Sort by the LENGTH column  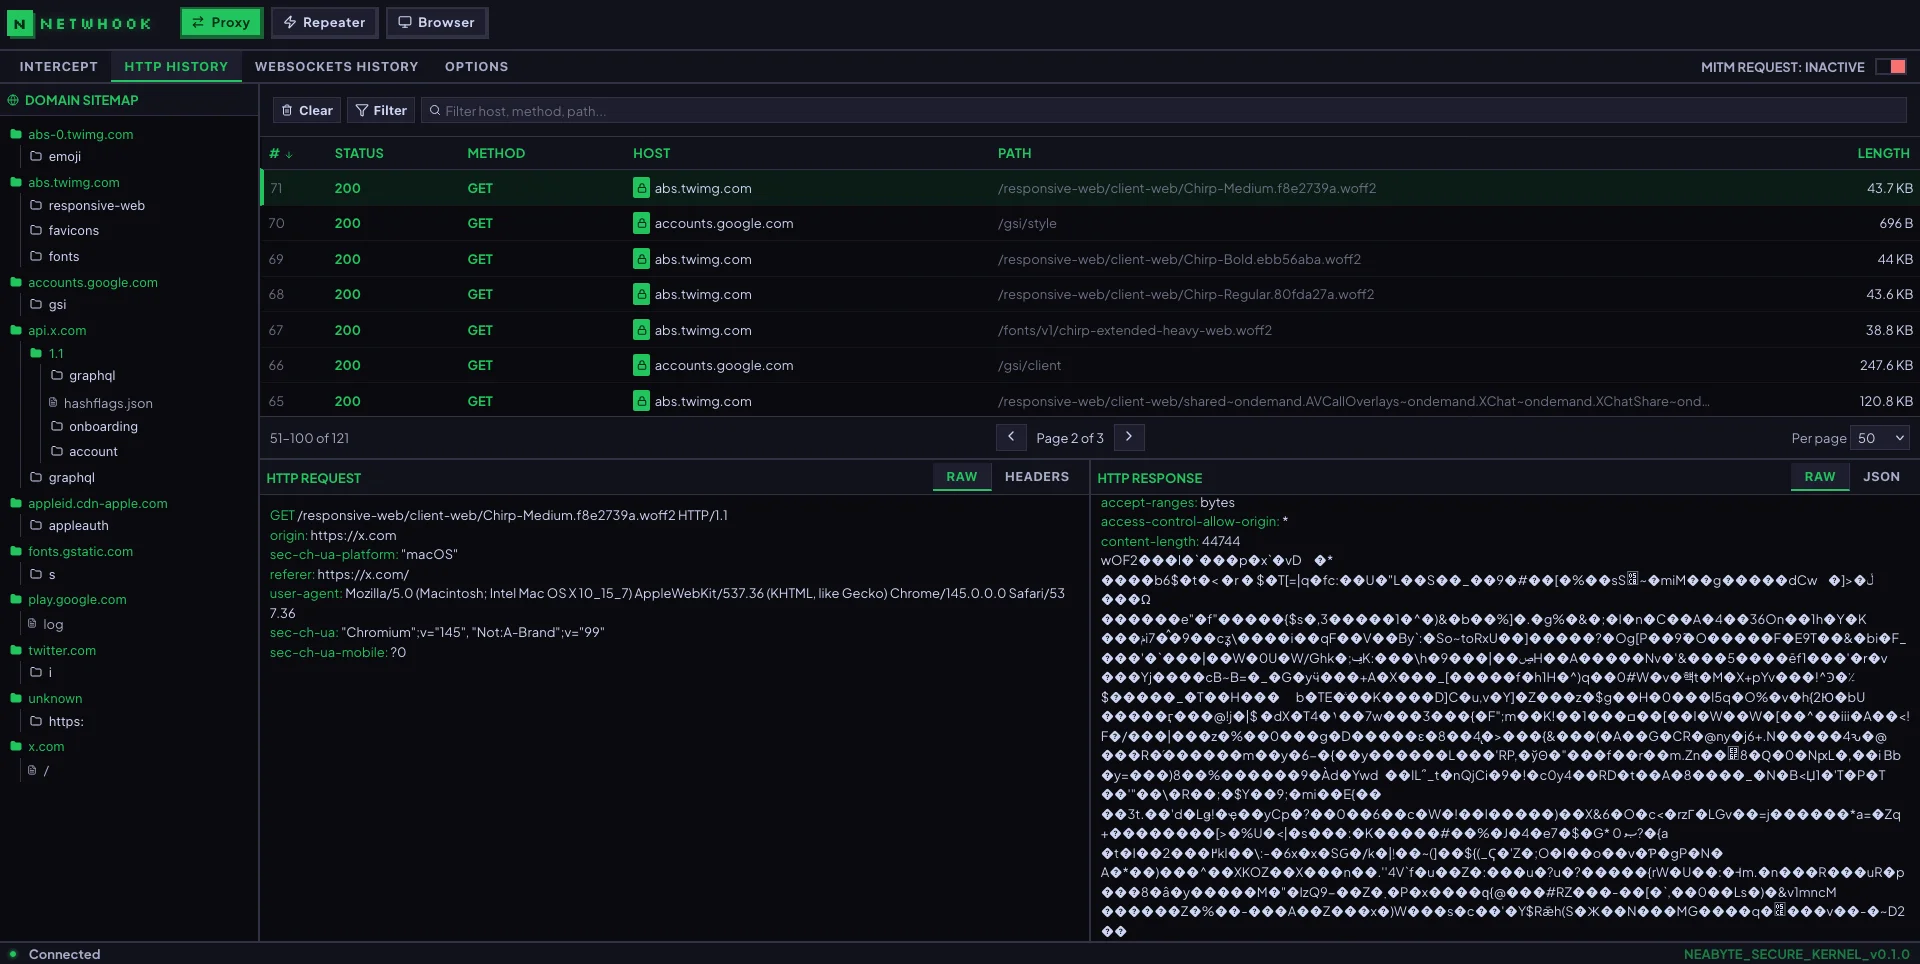pyautogui.click(x=1883, y=153)
